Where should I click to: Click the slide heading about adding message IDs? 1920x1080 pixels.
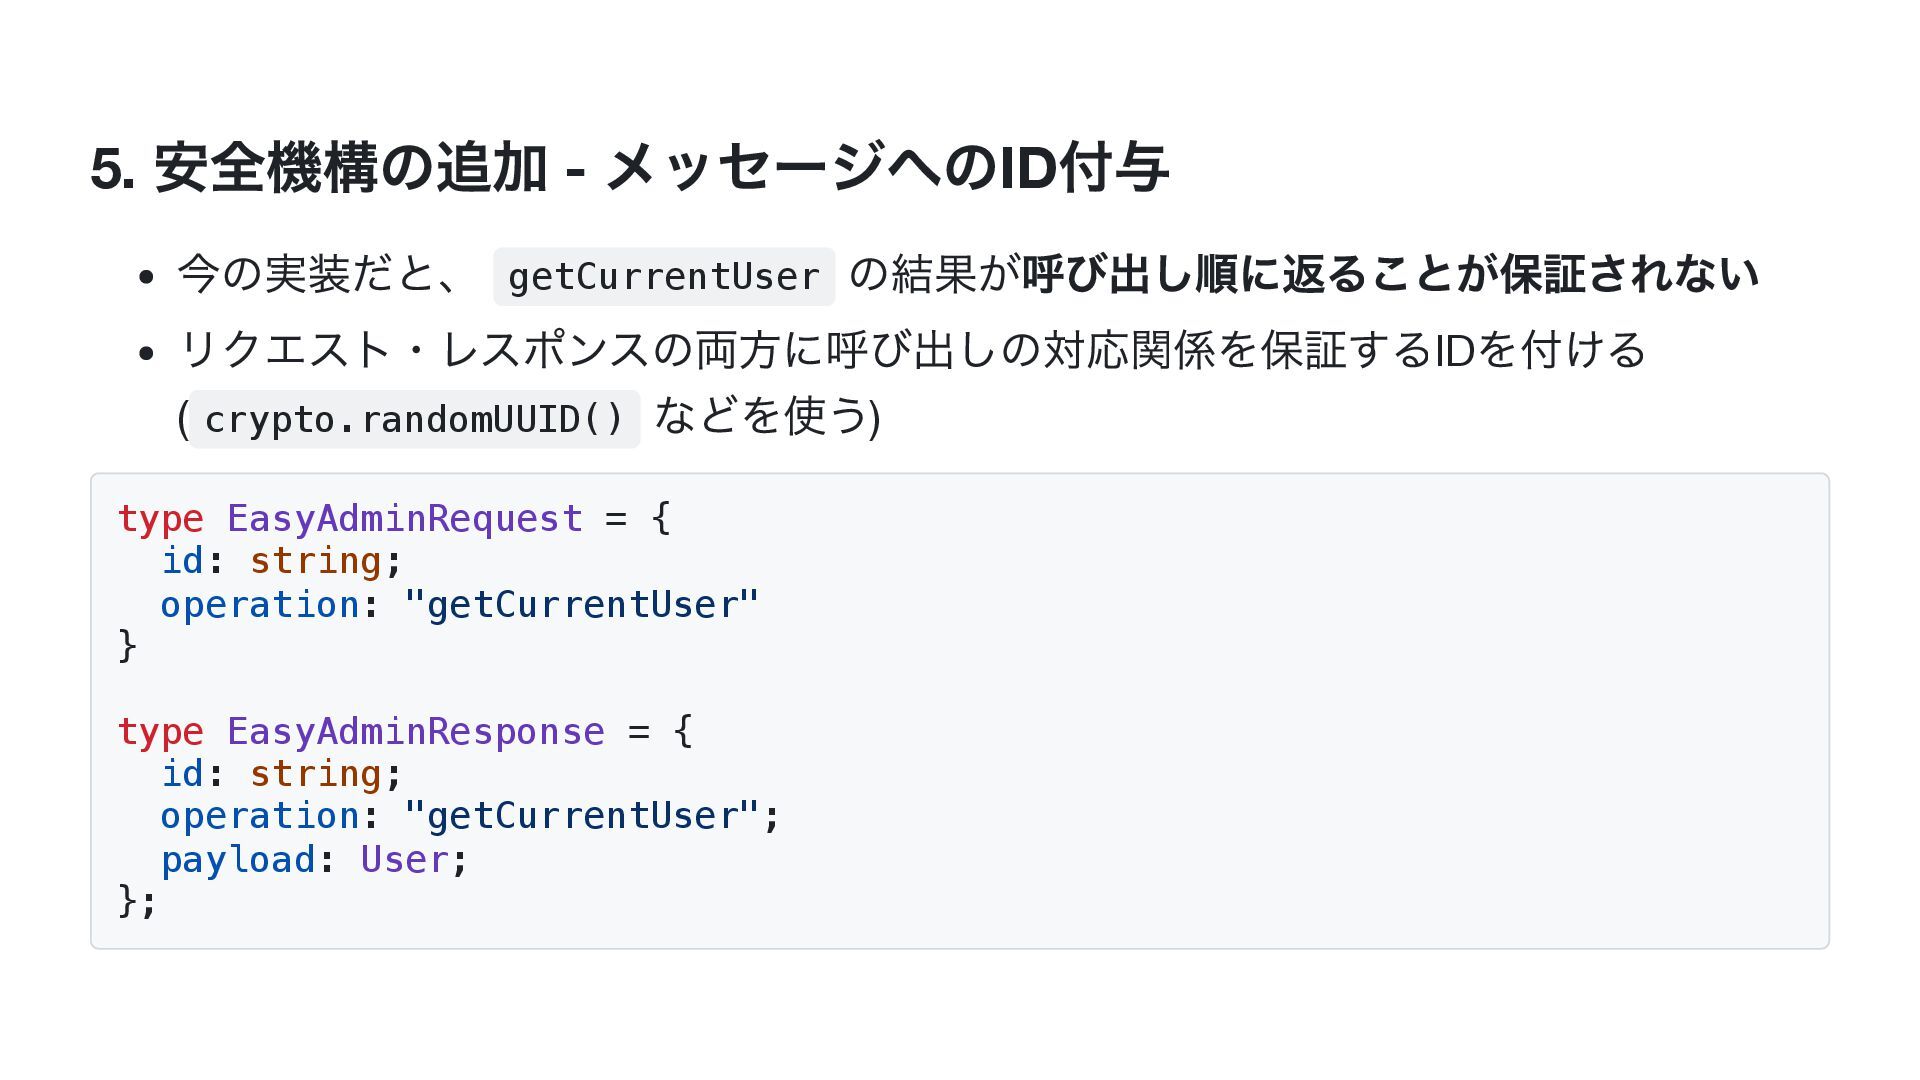(629, 168)
